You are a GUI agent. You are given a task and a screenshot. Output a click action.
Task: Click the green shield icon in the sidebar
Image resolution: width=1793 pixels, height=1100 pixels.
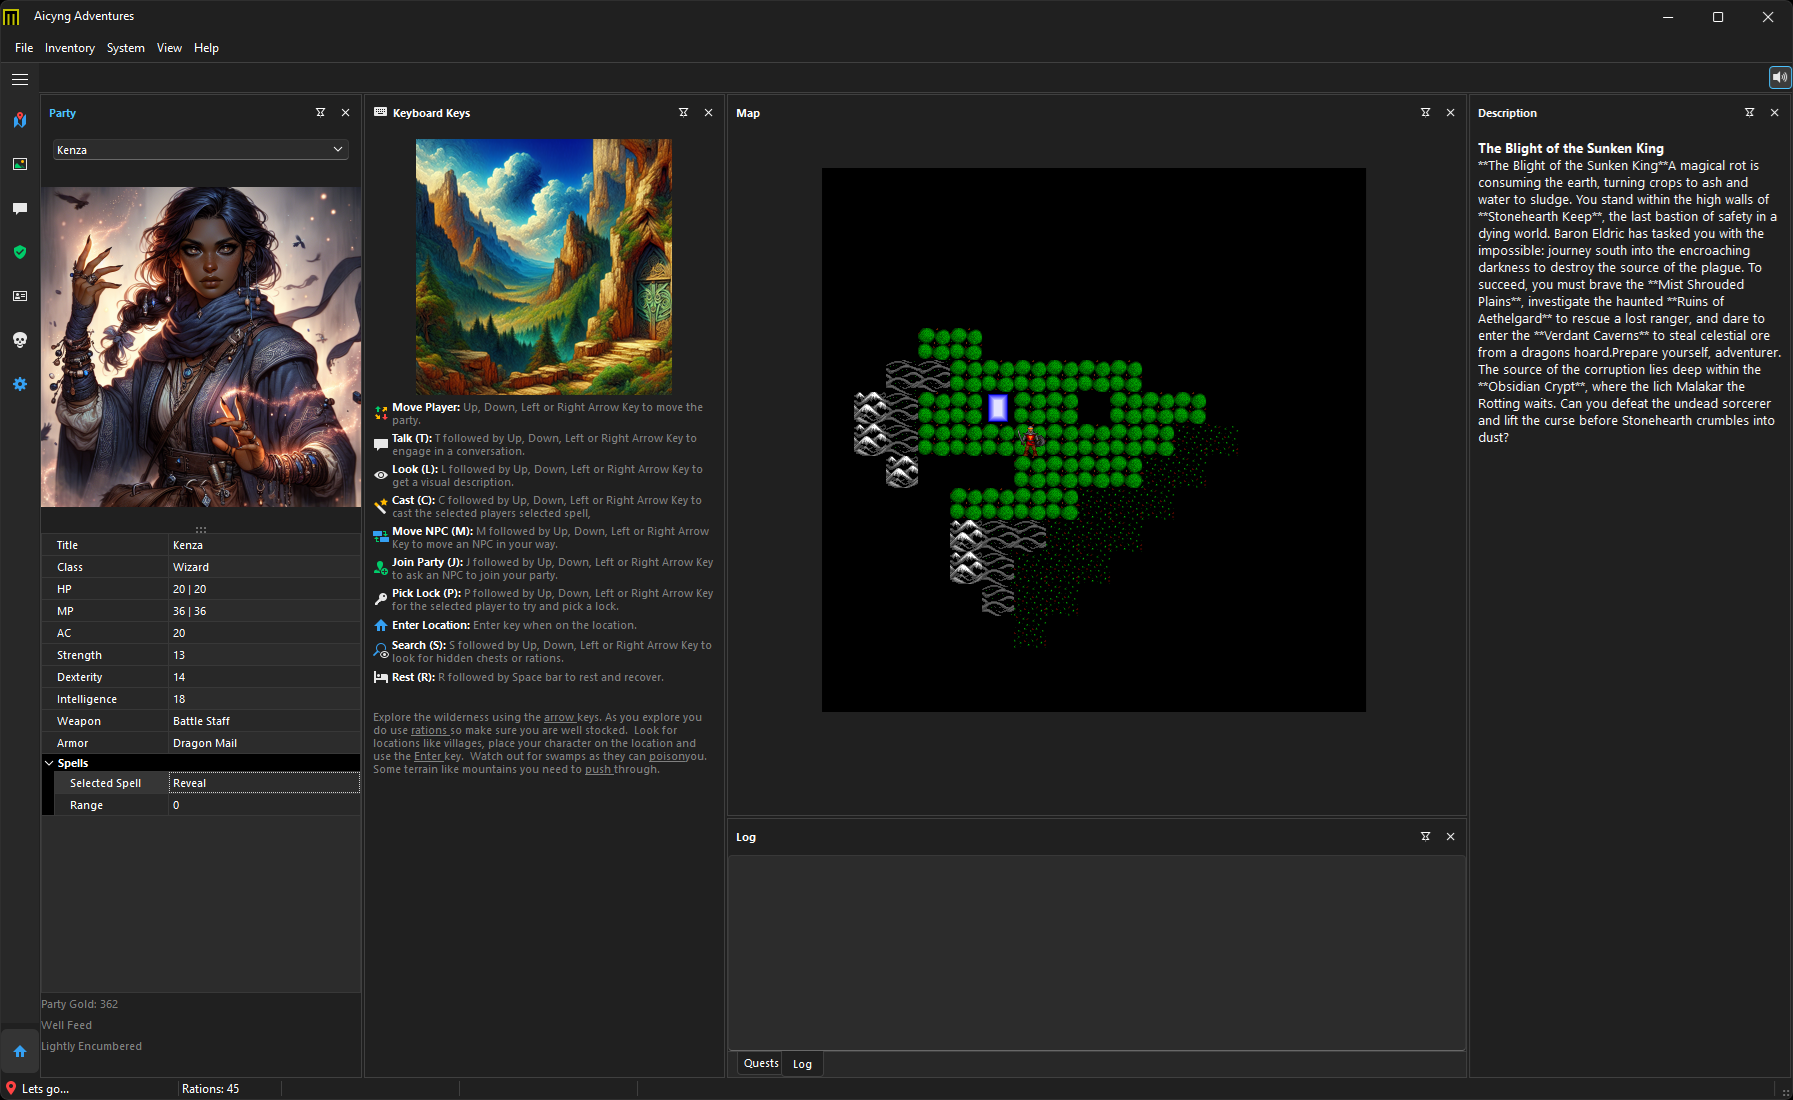[x=20, y=252]
